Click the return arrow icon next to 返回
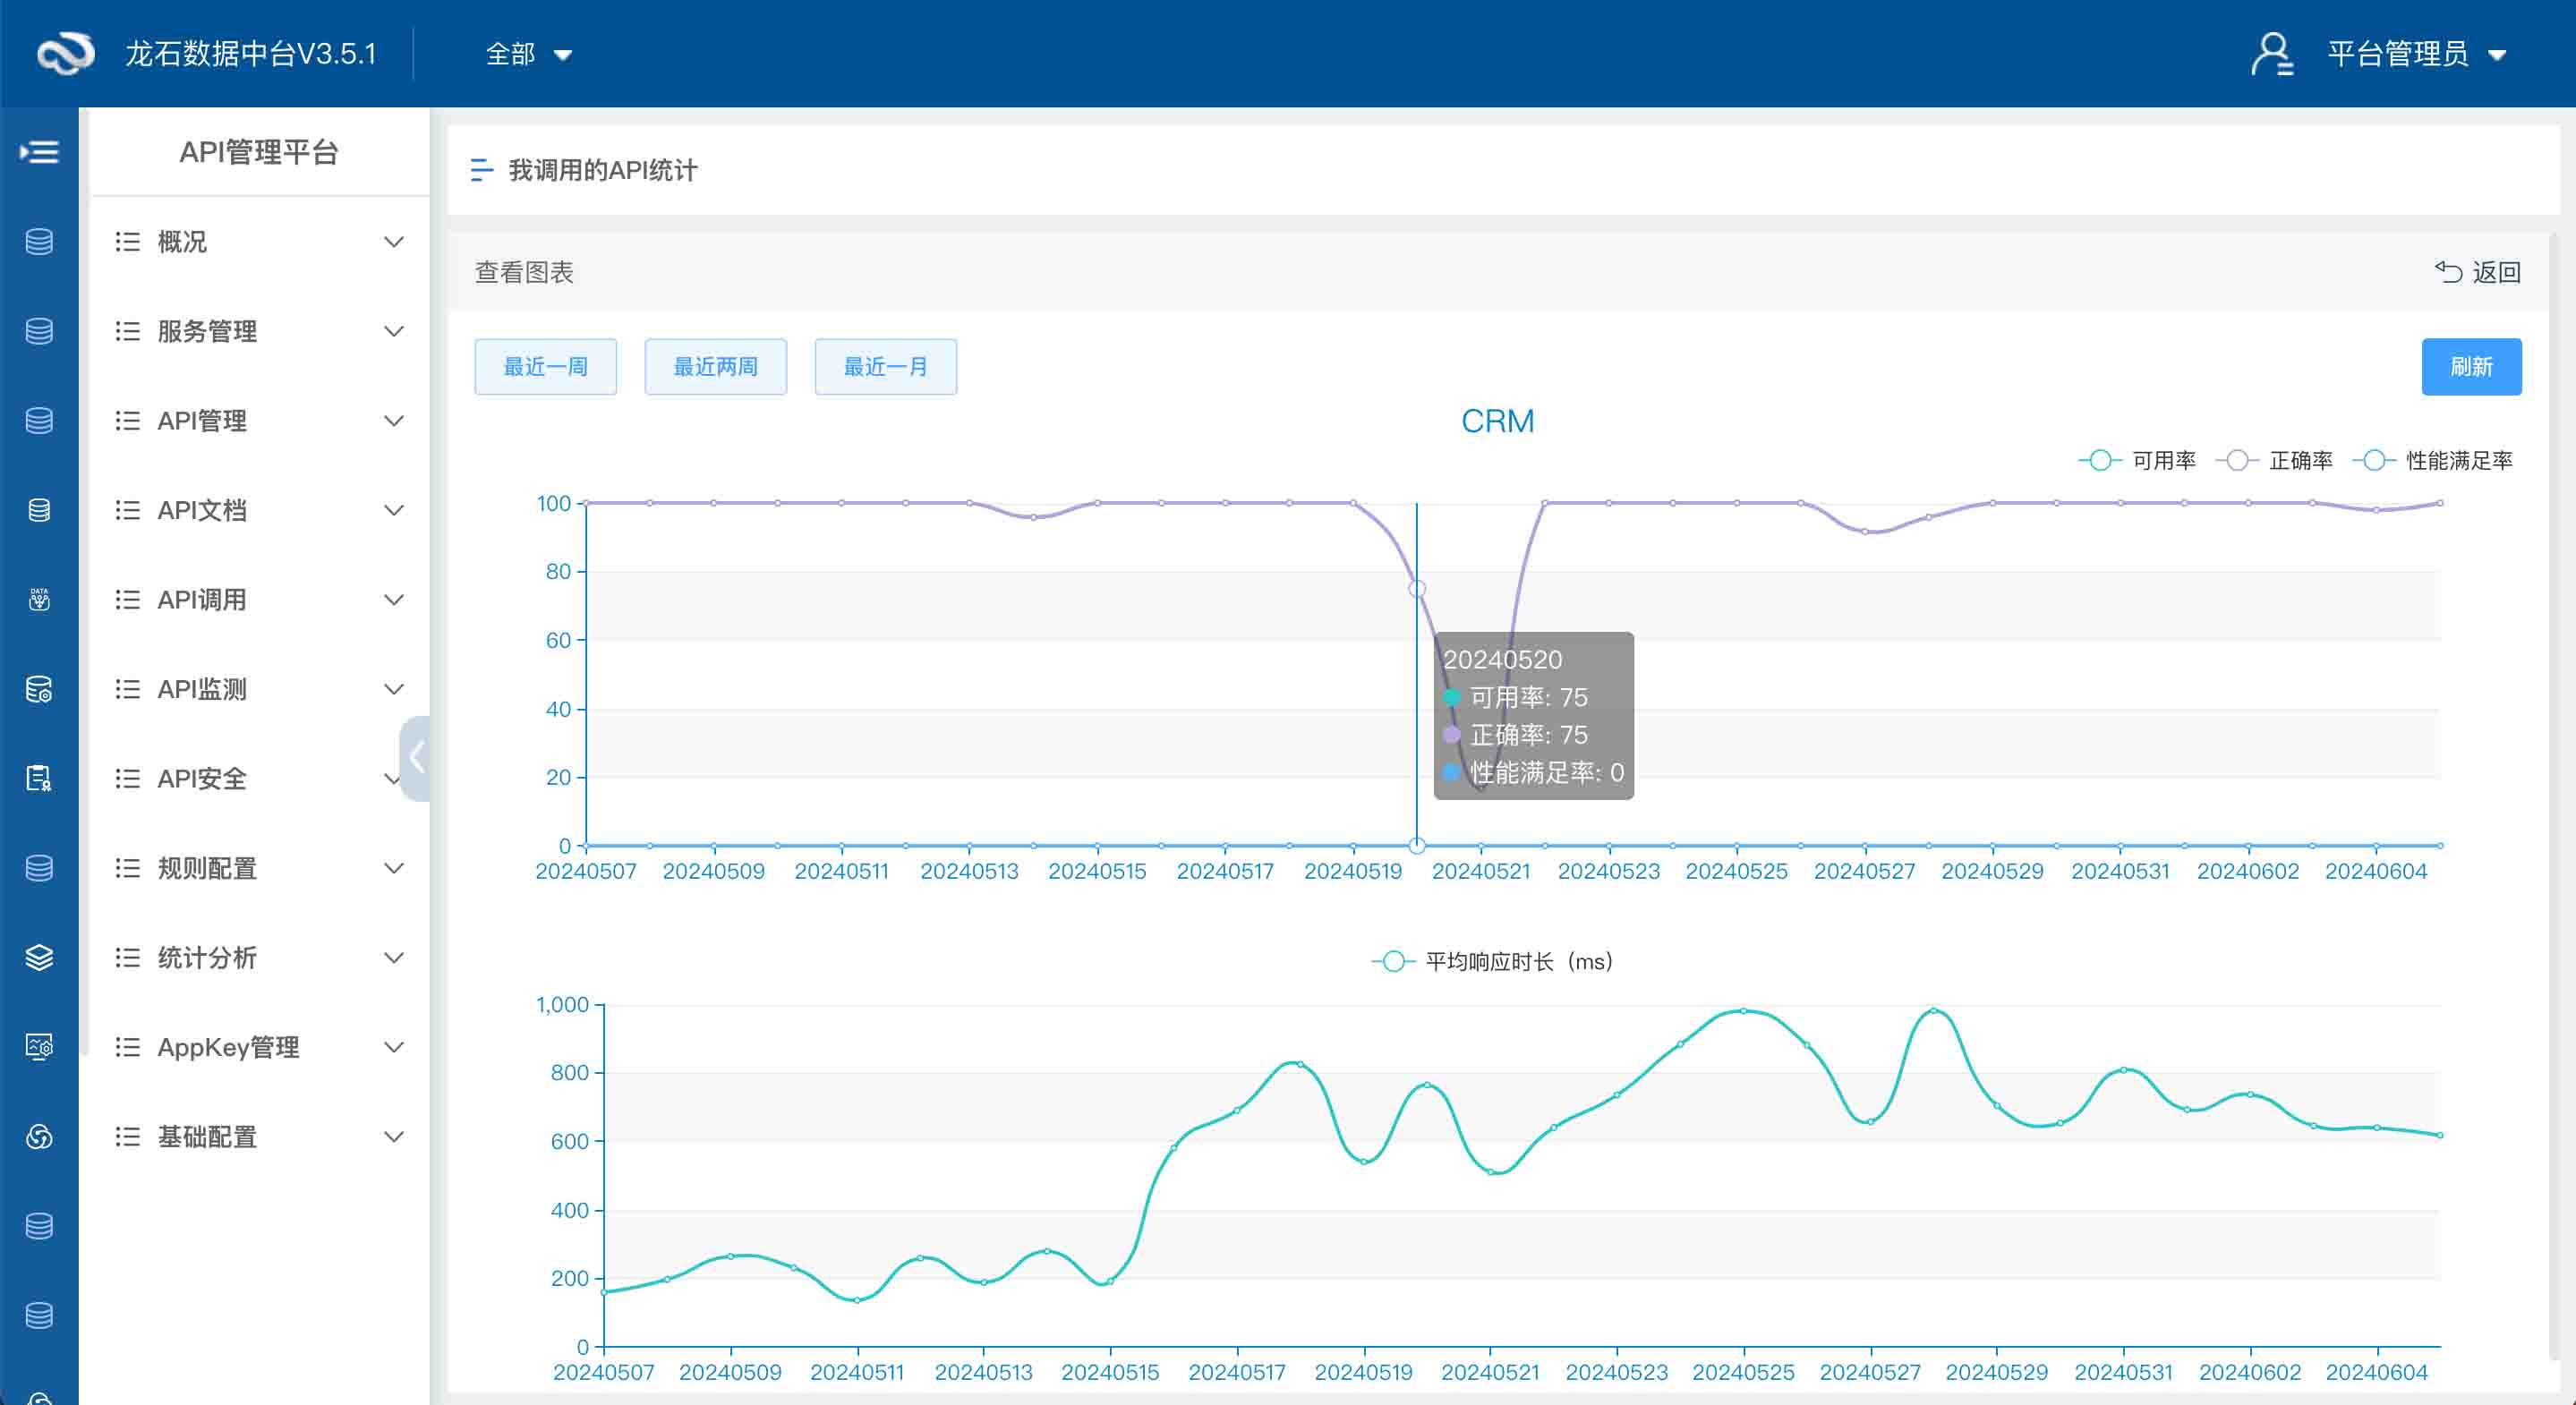2576x1405 pixels. click(x=2448, y=272)
